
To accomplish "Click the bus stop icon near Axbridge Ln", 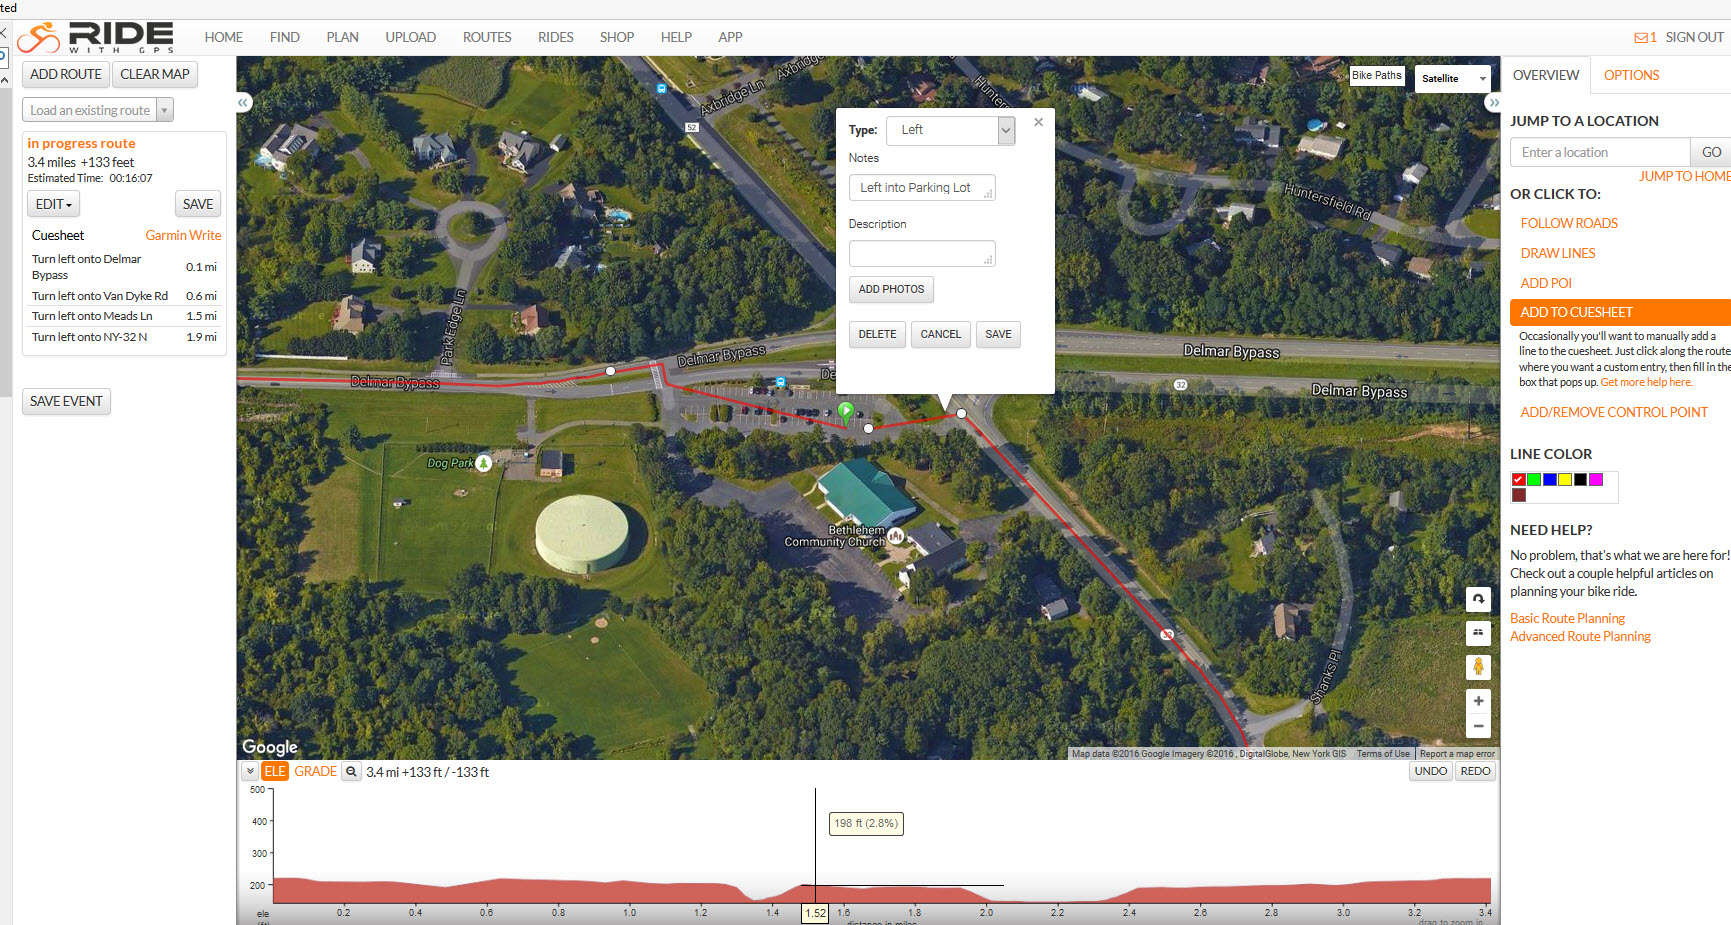I will pos(661,88).
